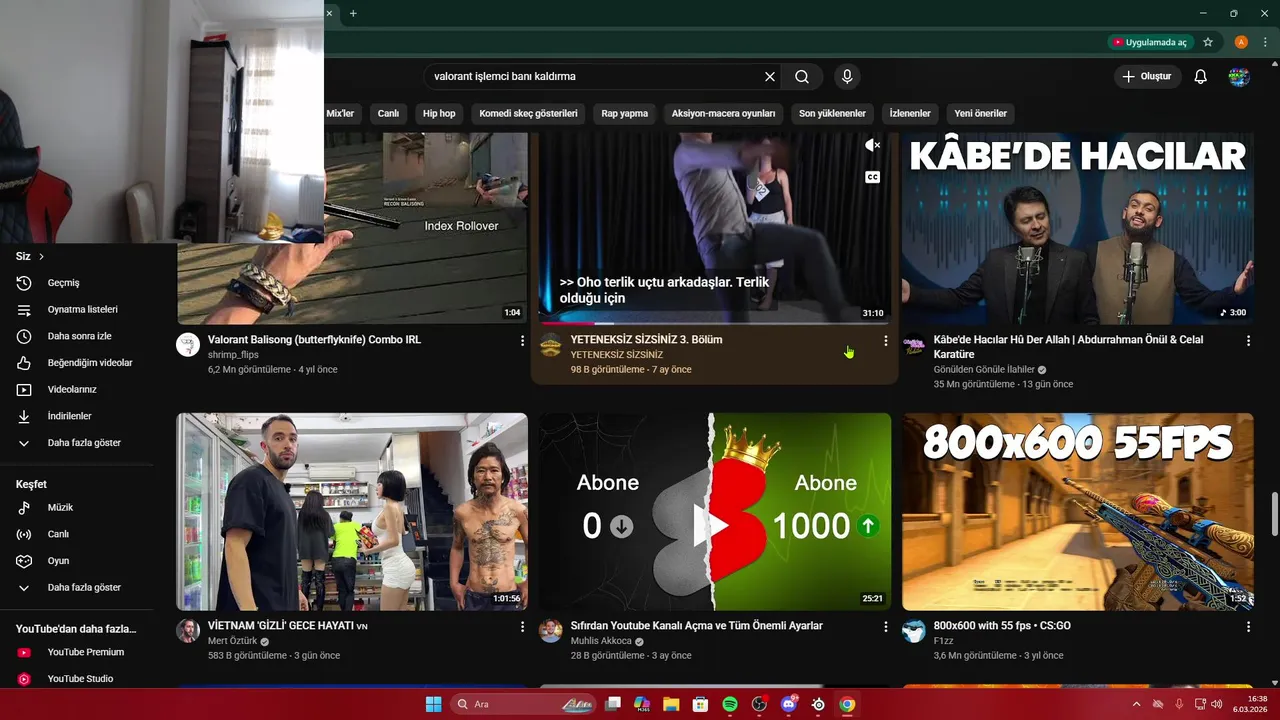Open Daha sonra izle in the sidebar
Image resolution: width=1280 pixels, height=720 pixels.
(x=77, y=336)
